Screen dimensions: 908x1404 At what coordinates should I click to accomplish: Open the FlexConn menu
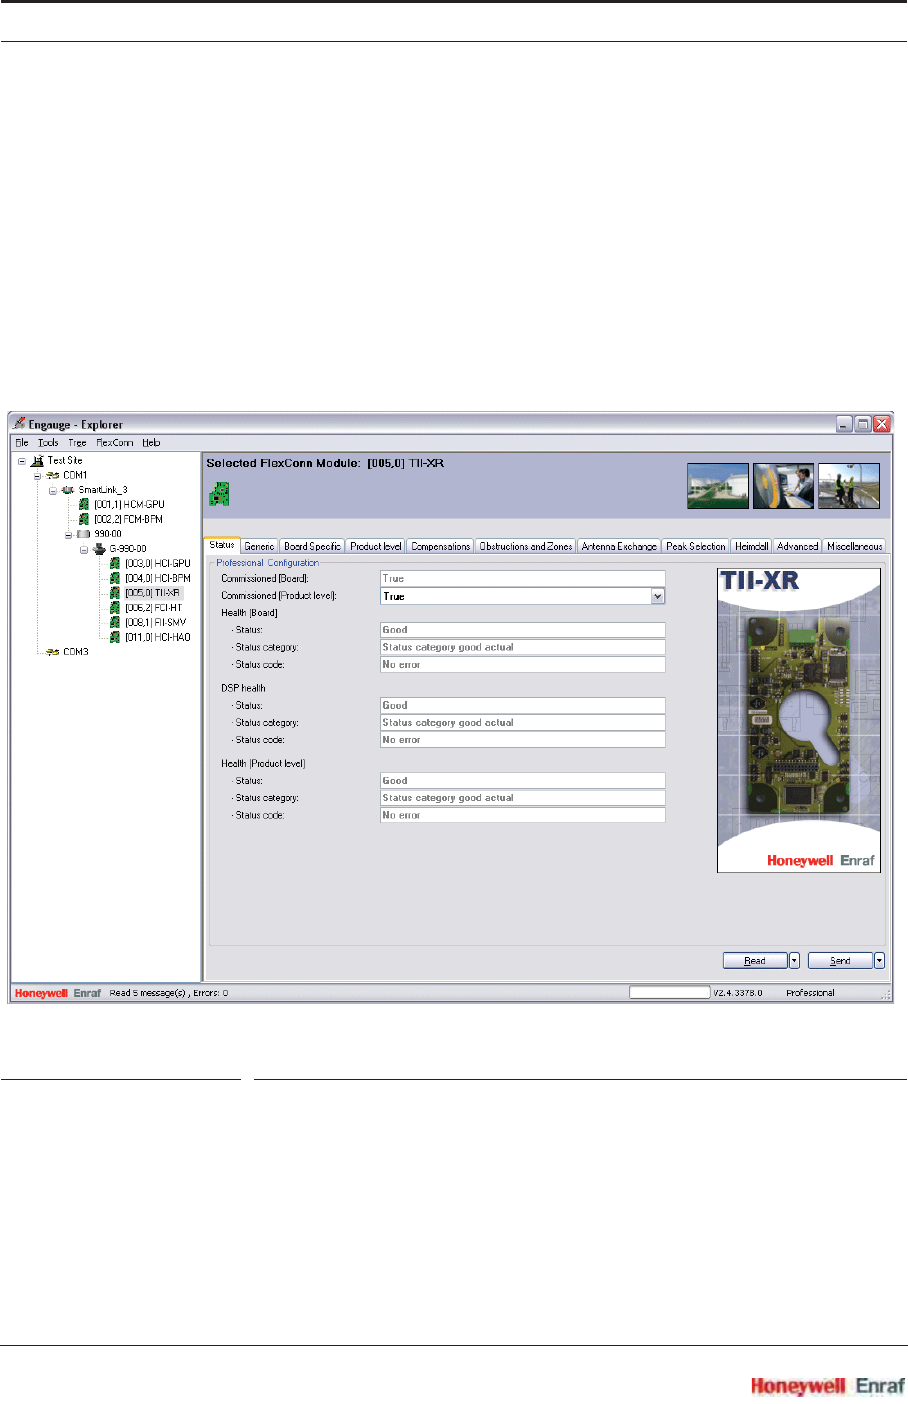click(114, 442)
